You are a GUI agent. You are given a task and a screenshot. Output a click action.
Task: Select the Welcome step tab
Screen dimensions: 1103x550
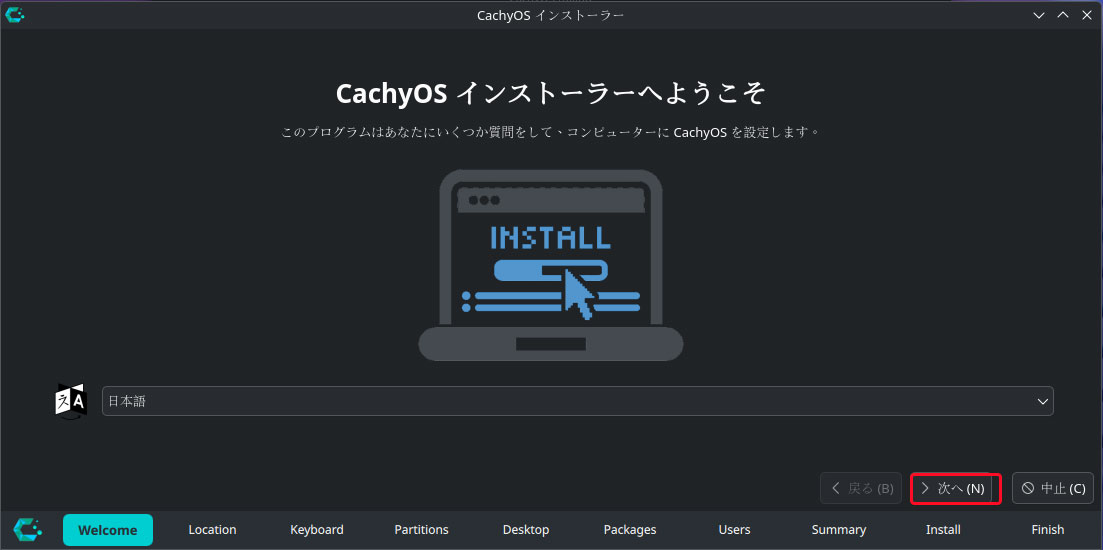[x=108, y=530]
